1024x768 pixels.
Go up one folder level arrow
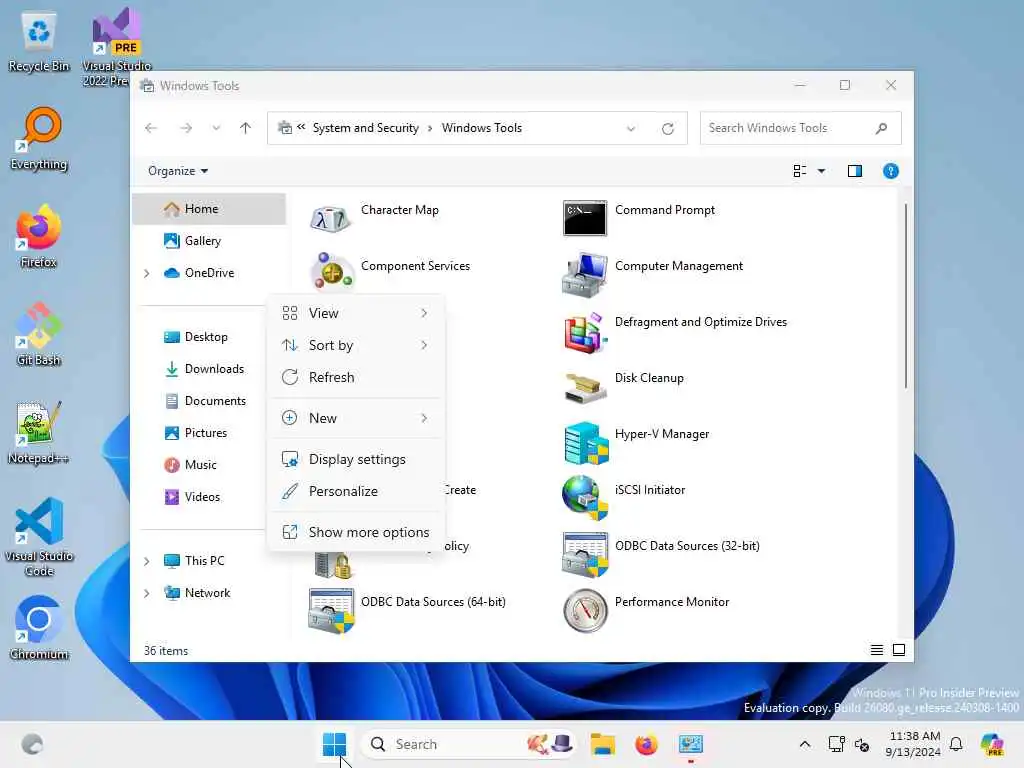(x=246, y=128)
